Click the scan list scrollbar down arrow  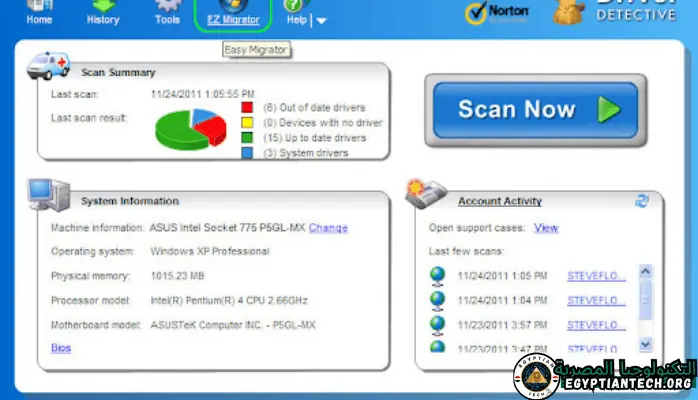[x=645, y=344]
